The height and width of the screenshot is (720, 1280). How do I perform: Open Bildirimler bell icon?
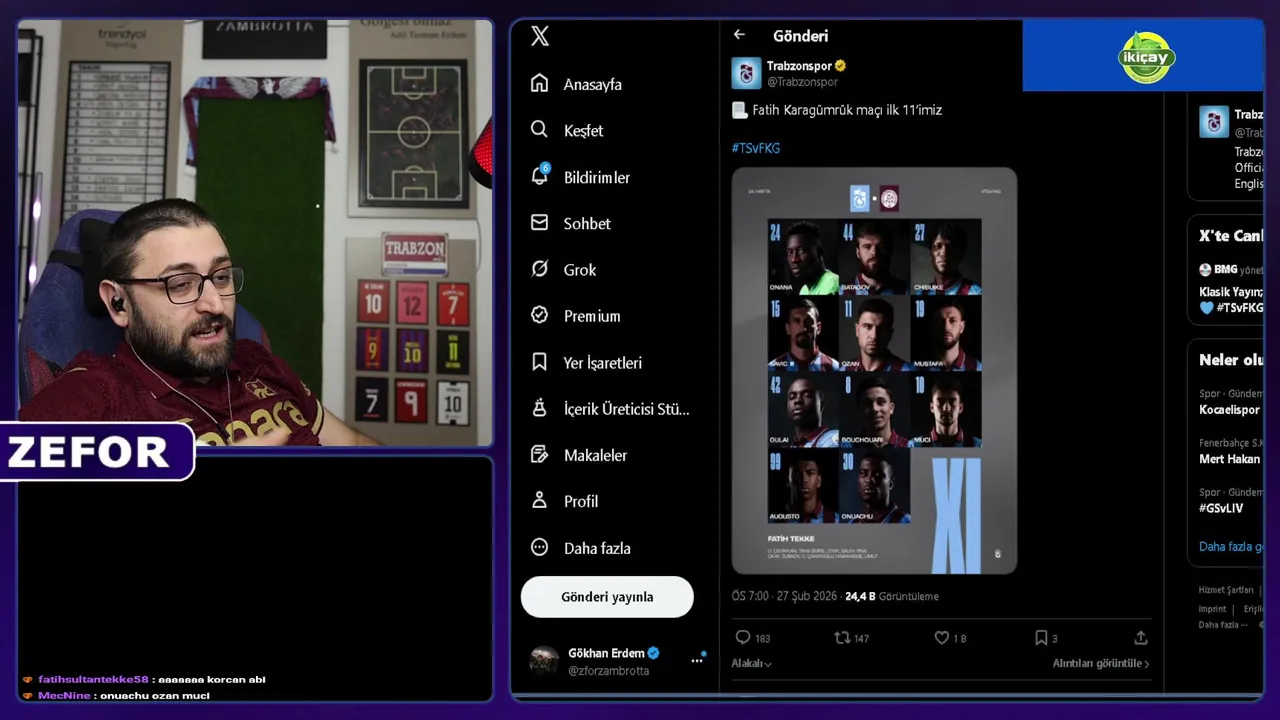[540, 176]
